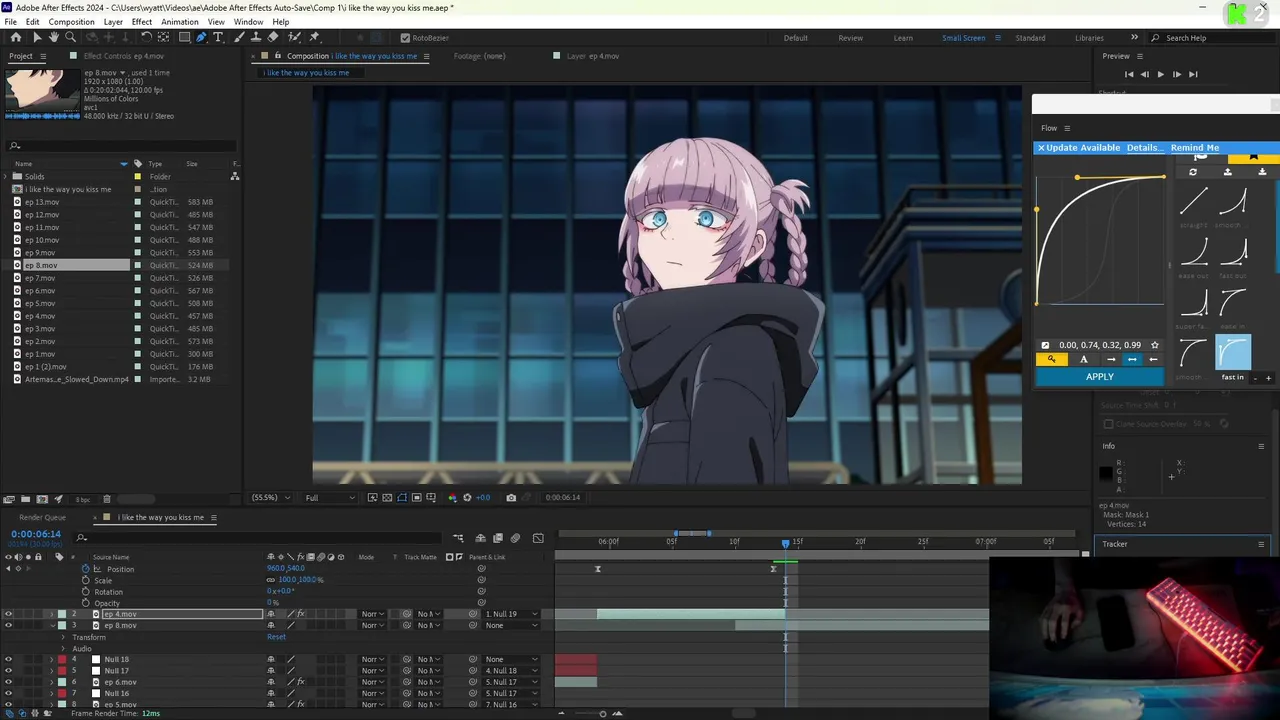Select the Eraser tool

(274, 37)
